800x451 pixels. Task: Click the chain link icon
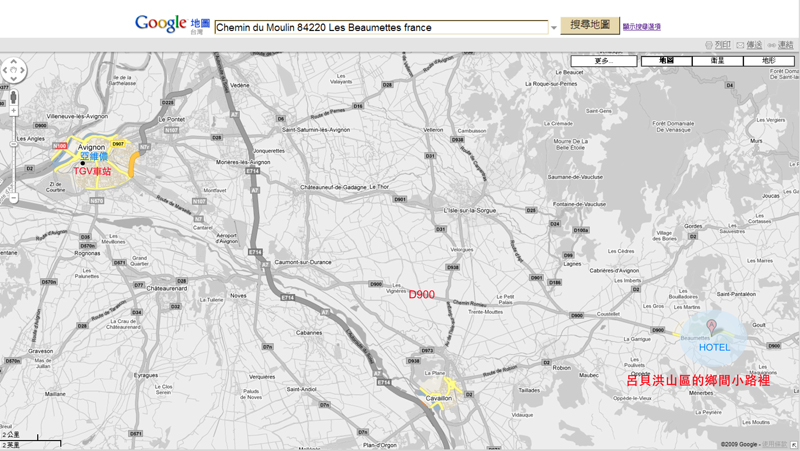(772, 45)
